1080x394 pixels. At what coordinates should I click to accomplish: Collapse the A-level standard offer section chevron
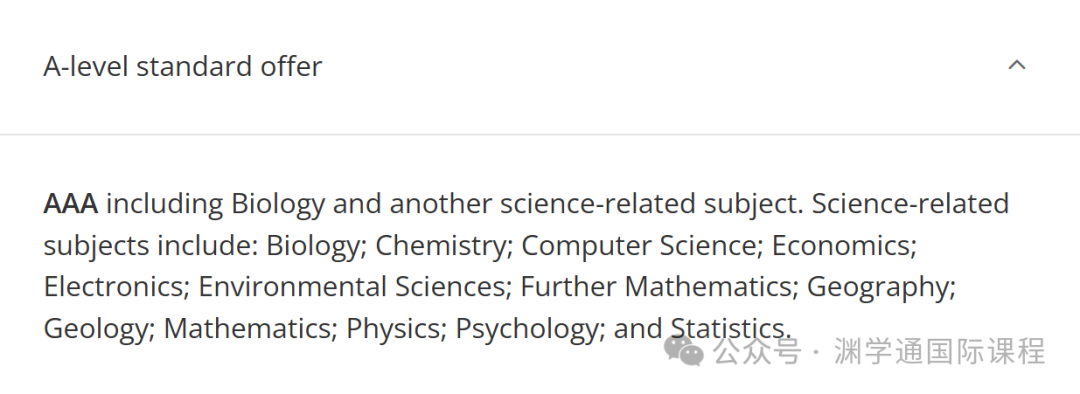[x=1017, y=65]
